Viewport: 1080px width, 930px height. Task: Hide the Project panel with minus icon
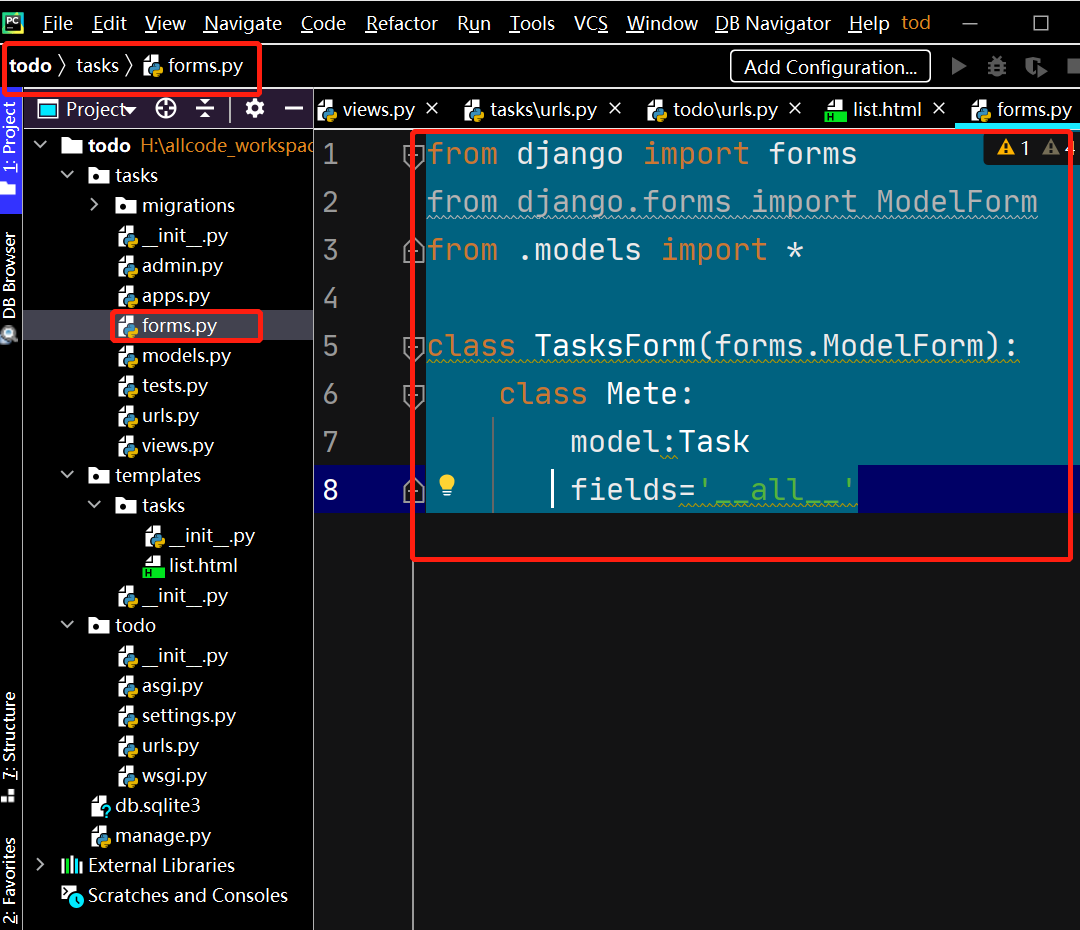294,109
